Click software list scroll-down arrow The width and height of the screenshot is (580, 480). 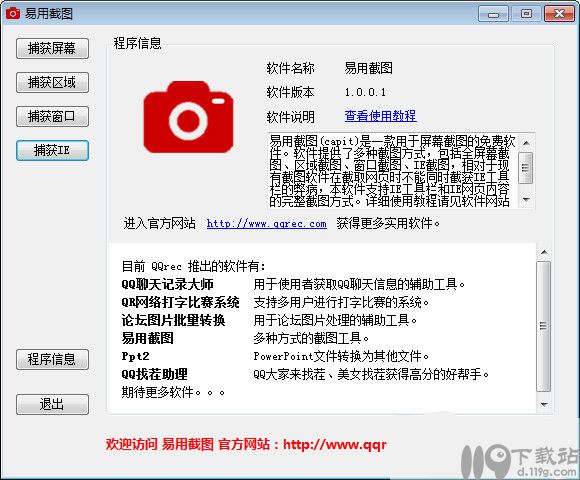[x=544, y=405]
